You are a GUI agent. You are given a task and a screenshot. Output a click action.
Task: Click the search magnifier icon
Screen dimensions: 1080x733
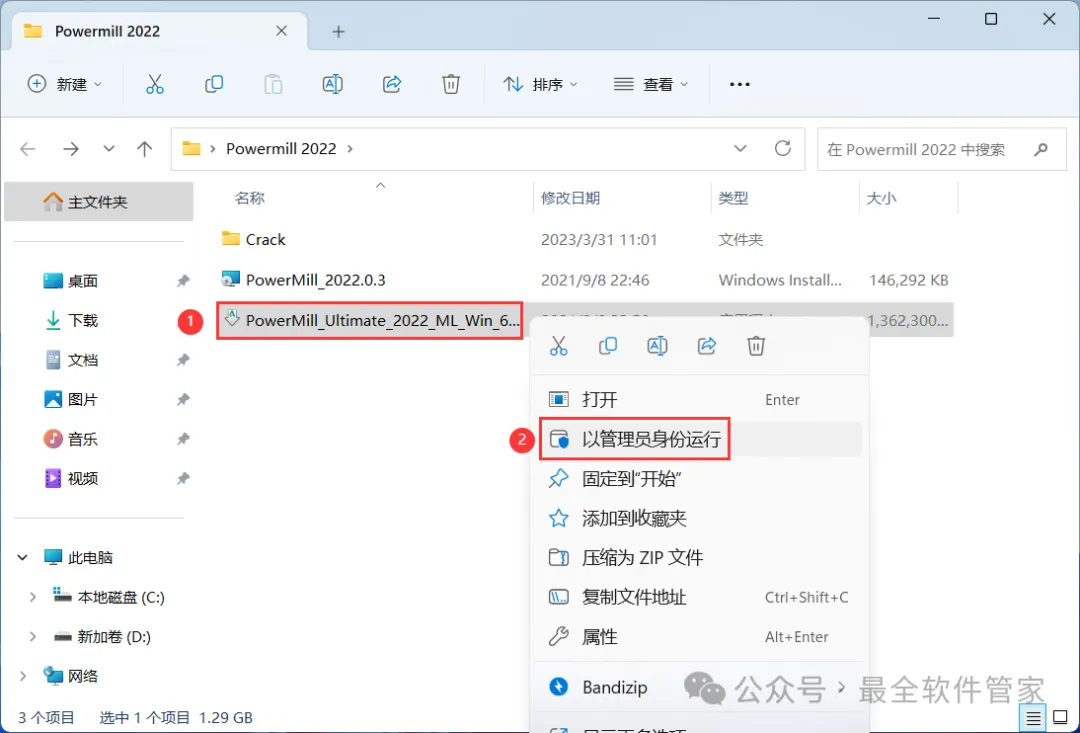pos(1041,149)
